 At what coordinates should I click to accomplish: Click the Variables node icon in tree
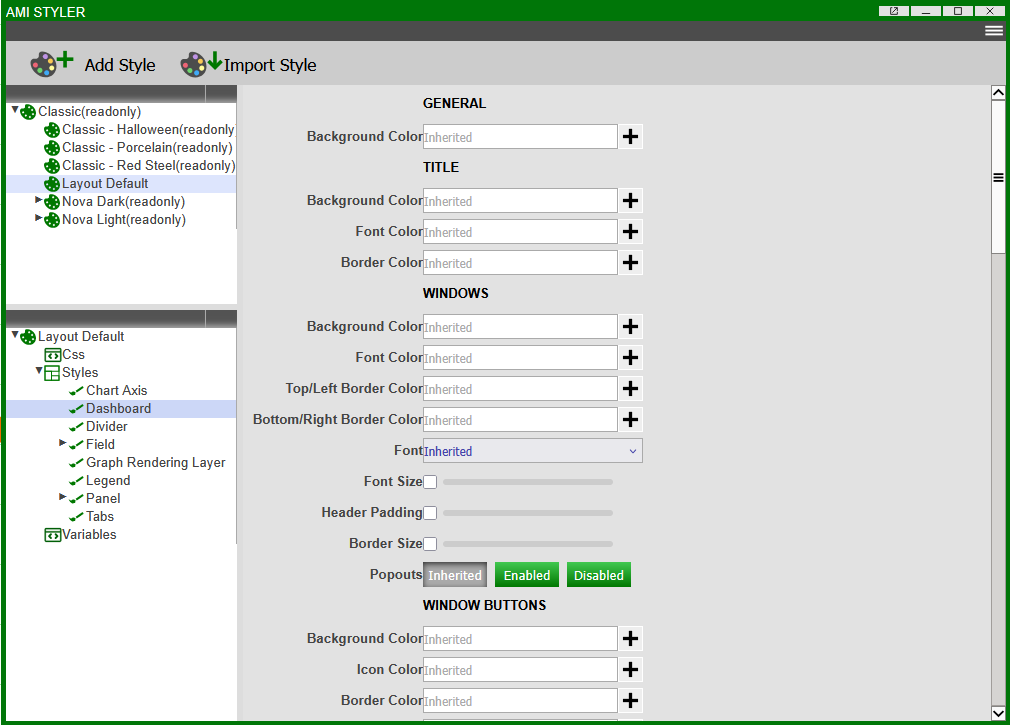point(53,535)
